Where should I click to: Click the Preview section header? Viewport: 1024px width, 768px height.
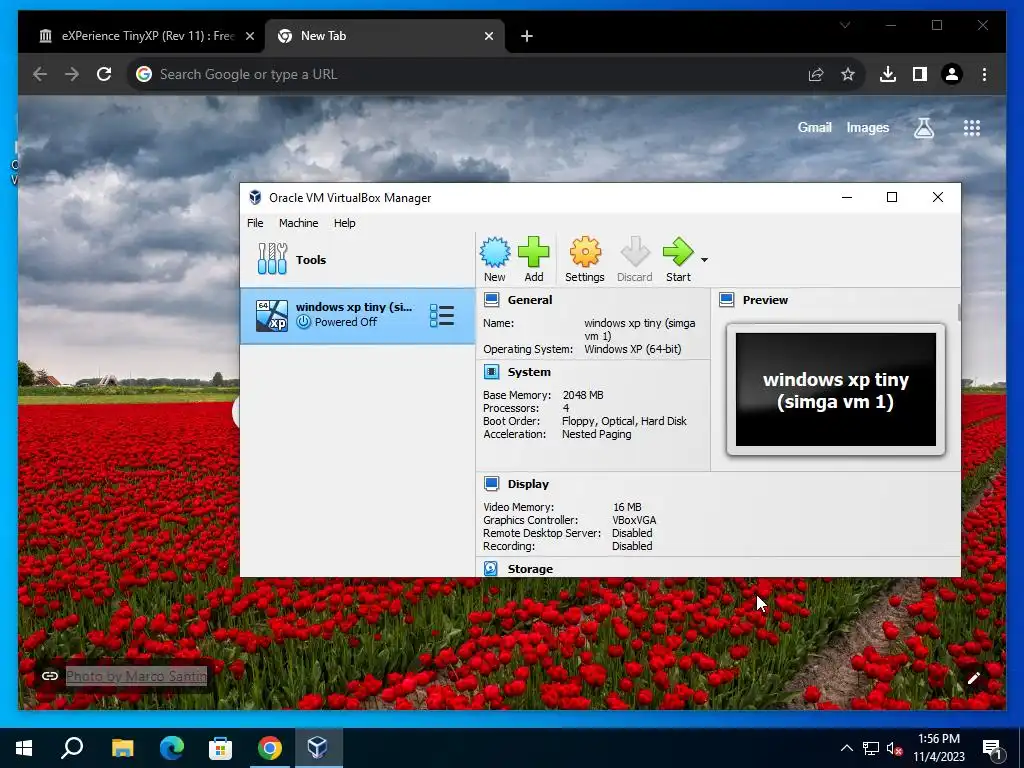point(765,300)
